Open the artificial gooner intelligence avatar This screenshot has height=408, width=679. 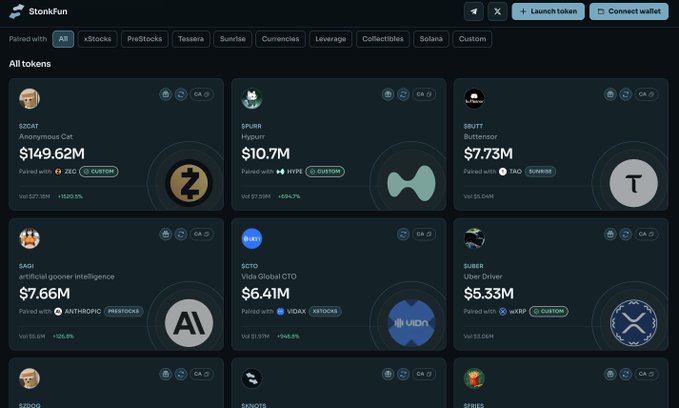(x=29, y=239)
